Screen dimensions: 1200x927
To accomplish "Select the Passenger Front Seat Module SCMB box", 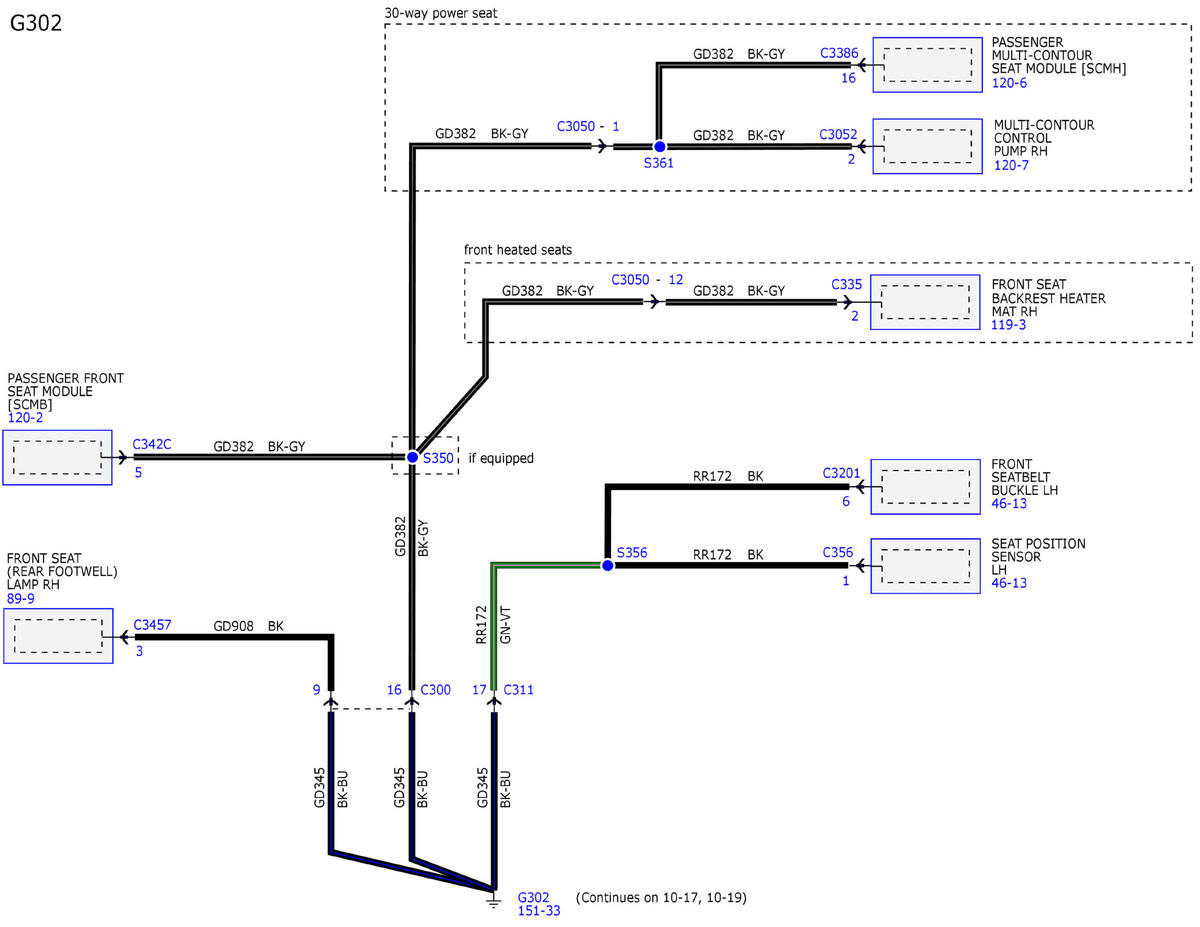I will point(57,458).
